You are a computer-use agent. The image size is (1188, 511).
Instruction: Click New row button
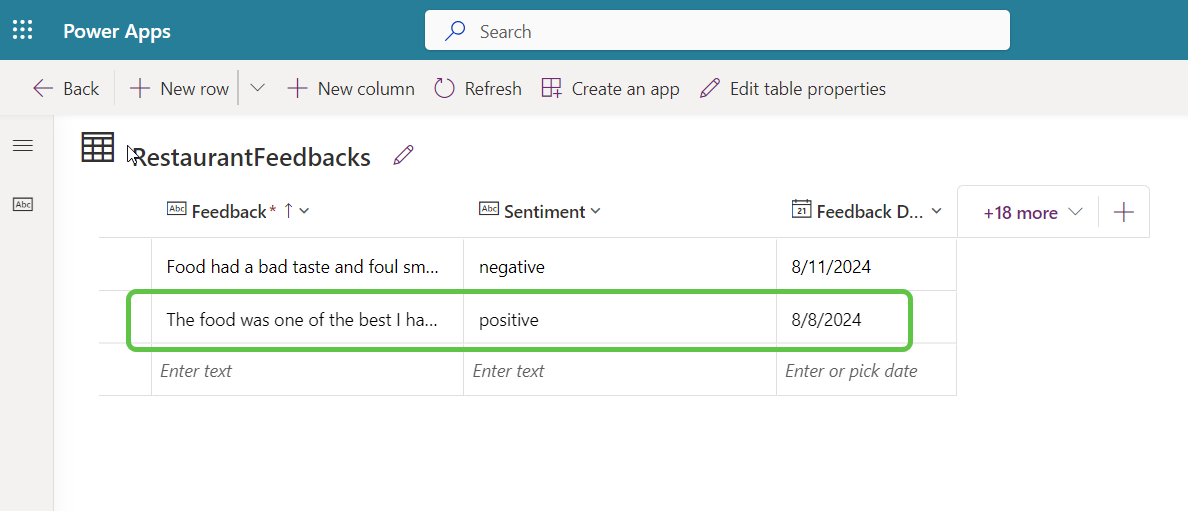click(180, 89)
